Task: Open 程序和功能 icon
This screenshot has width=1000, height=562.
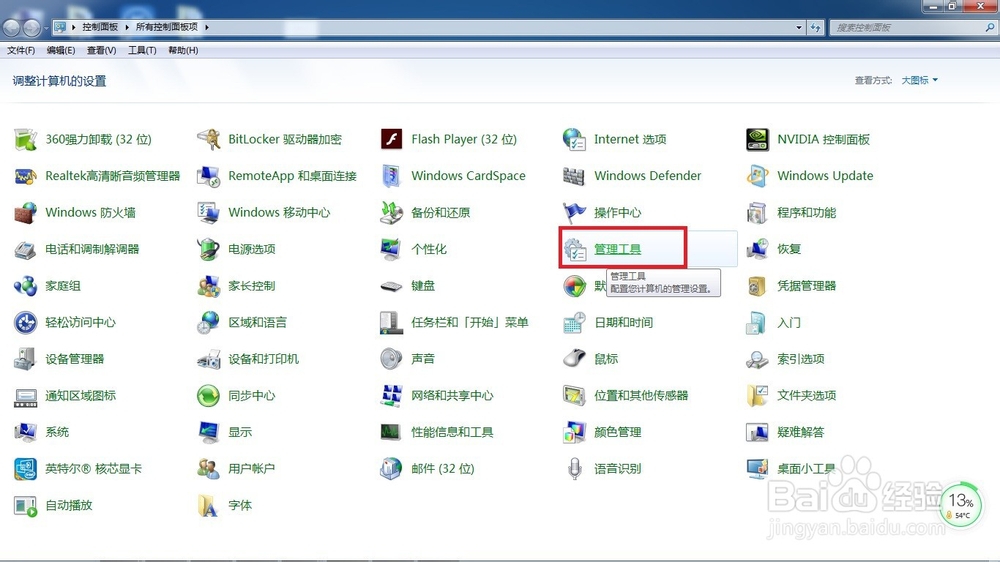Action: [758, 212]
